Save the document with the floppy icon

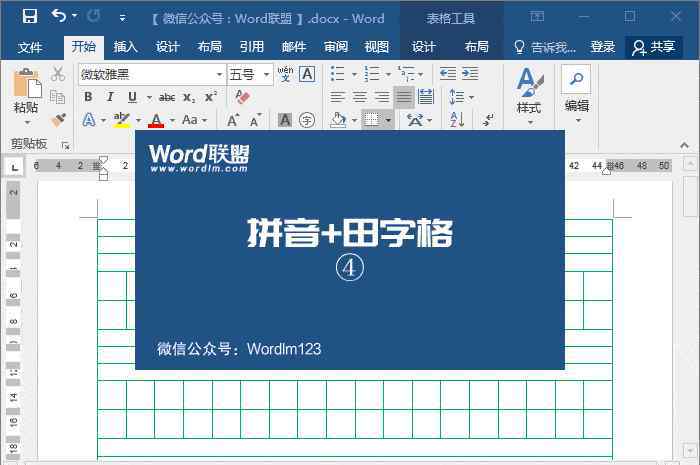(30, 17)
